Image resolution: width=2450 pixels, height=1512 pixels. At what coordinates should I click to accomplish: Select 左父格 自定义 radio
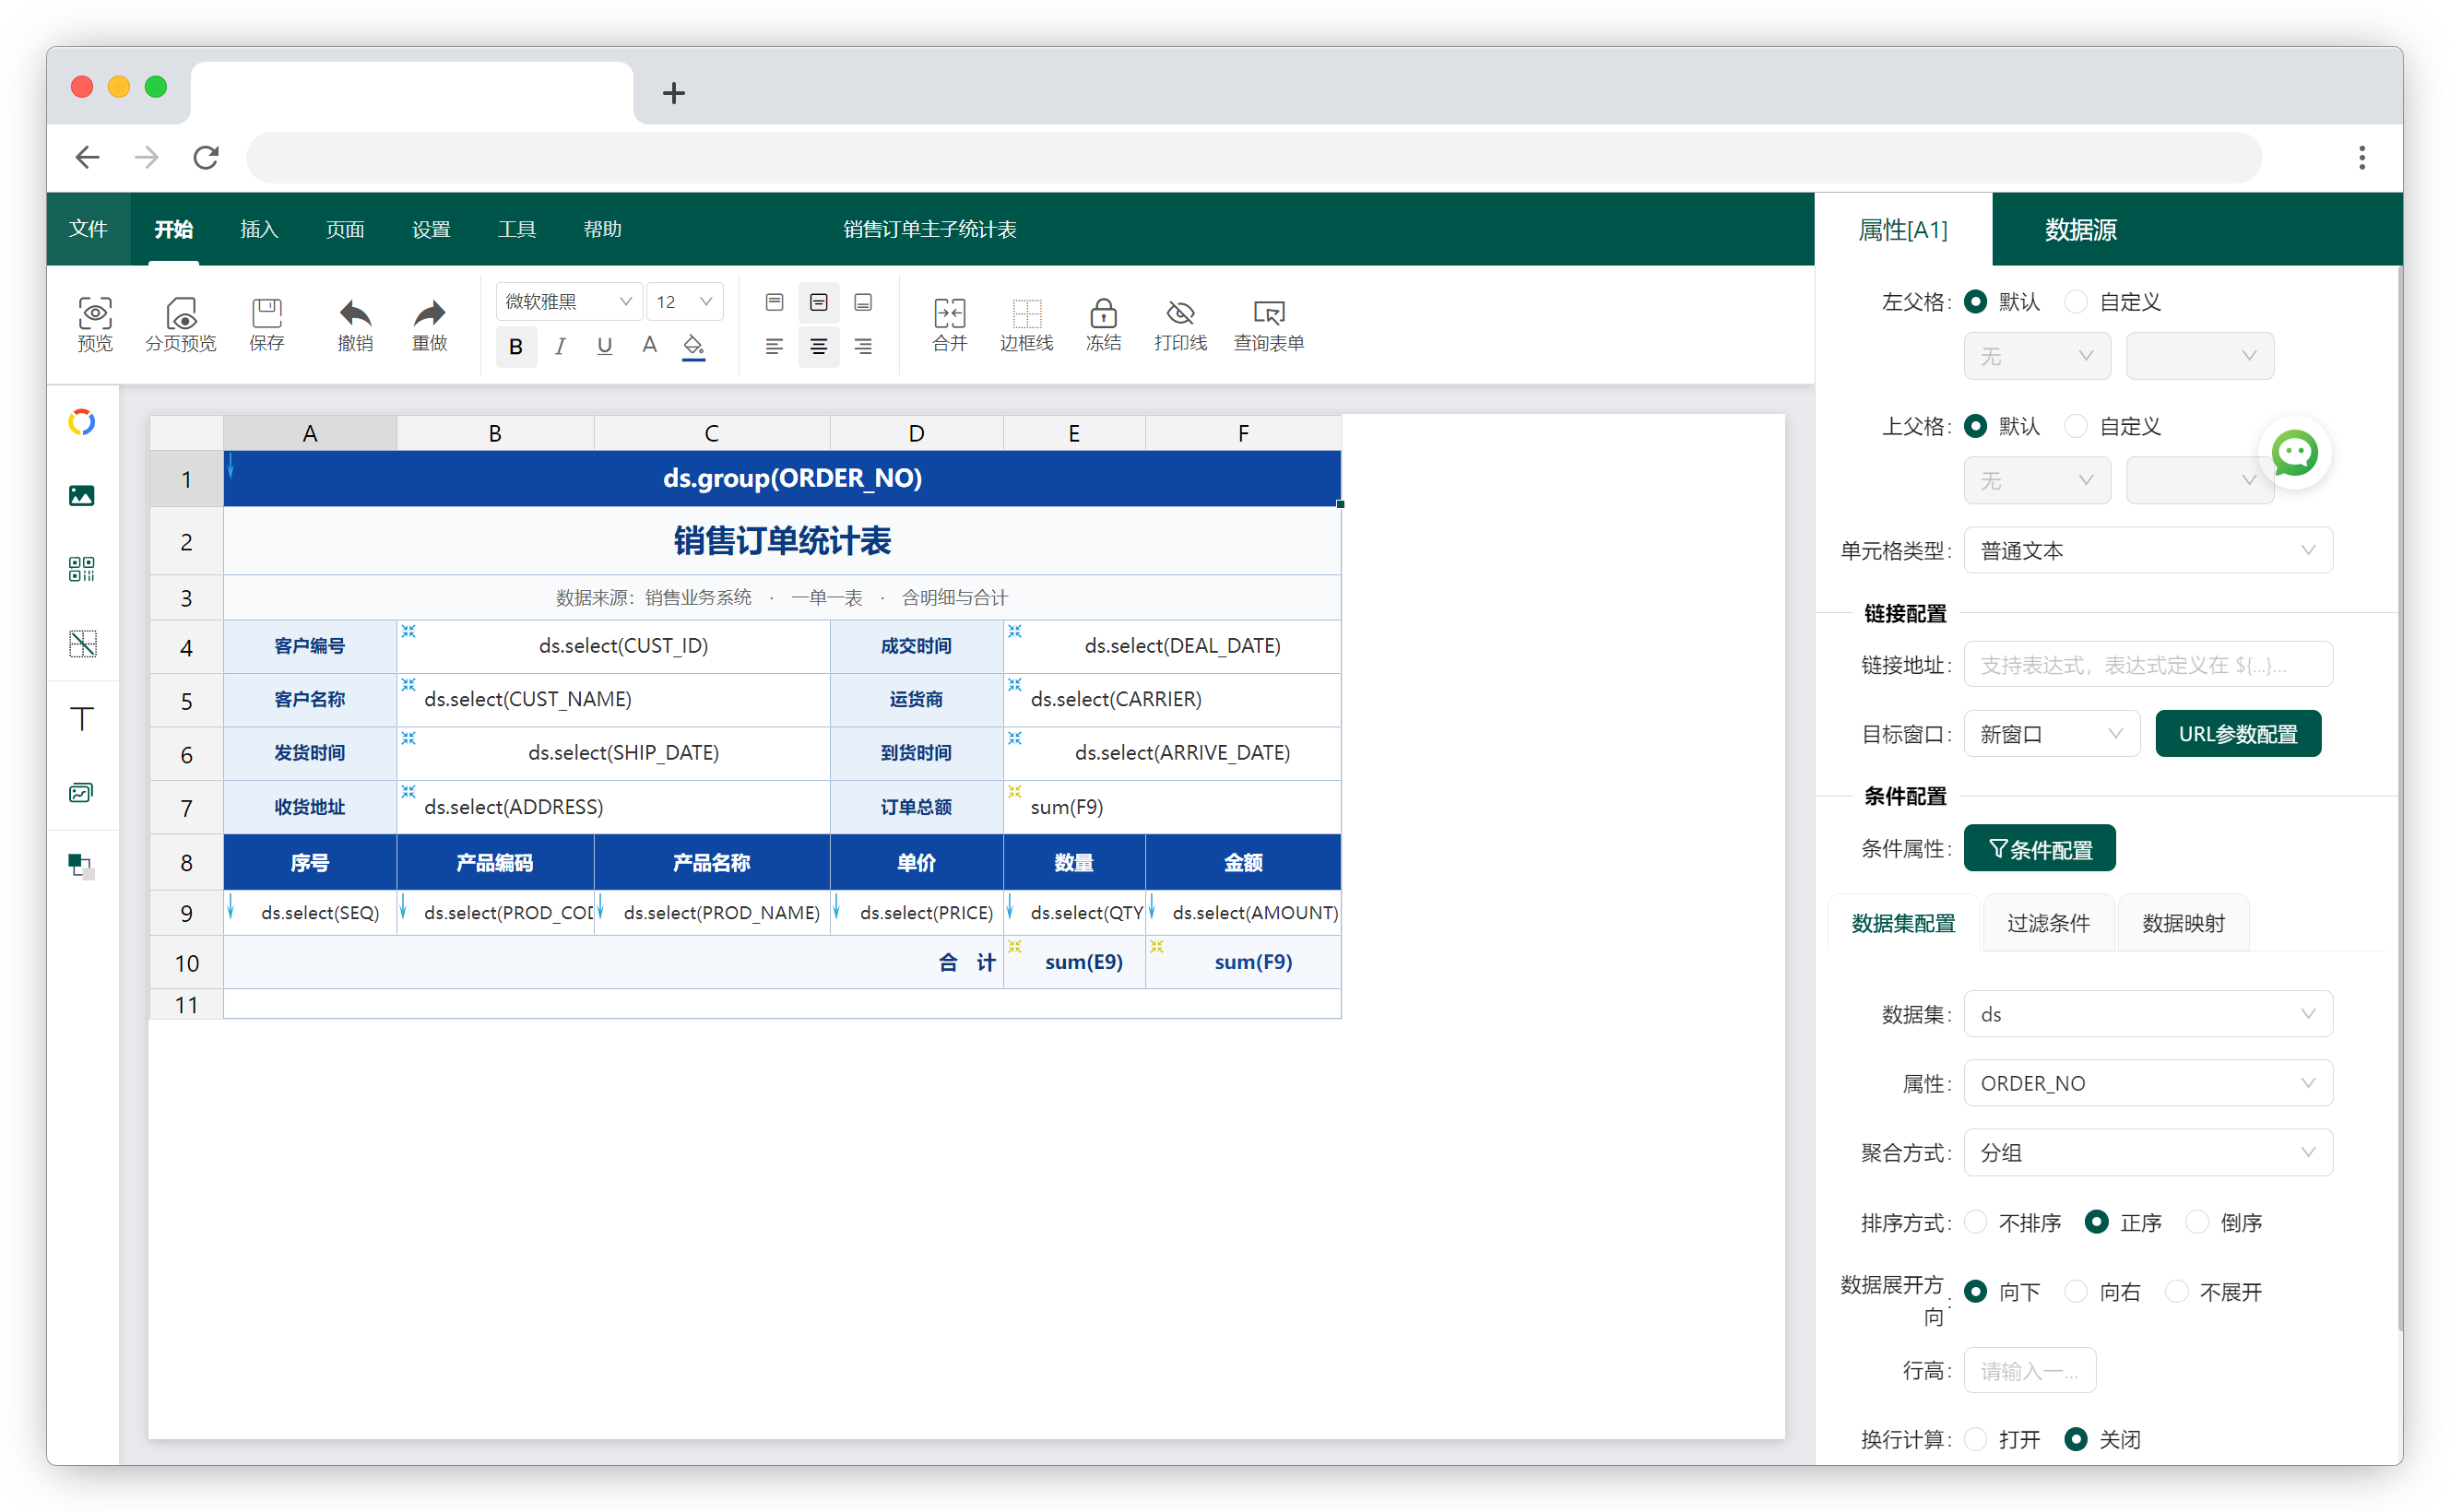pos(2076,302)
